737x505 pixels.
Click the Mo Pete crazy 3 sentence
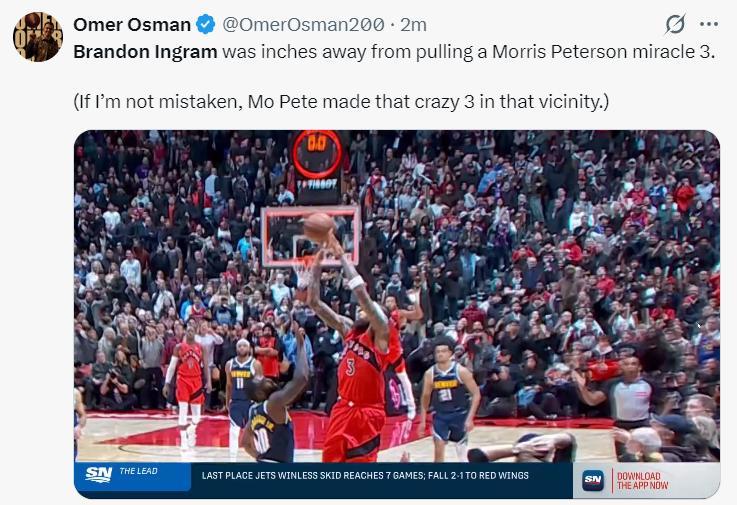341,101
